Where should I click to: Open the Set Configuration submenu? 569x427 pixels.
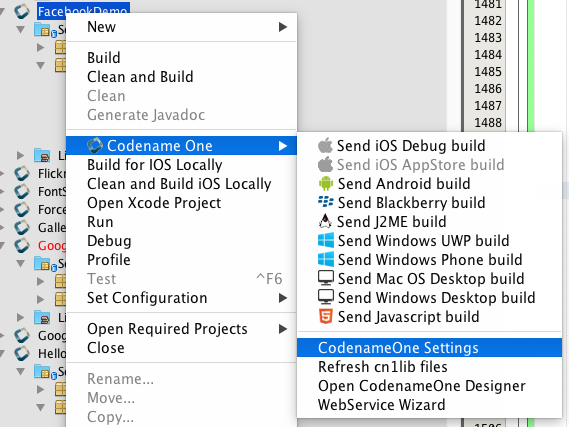181,298
